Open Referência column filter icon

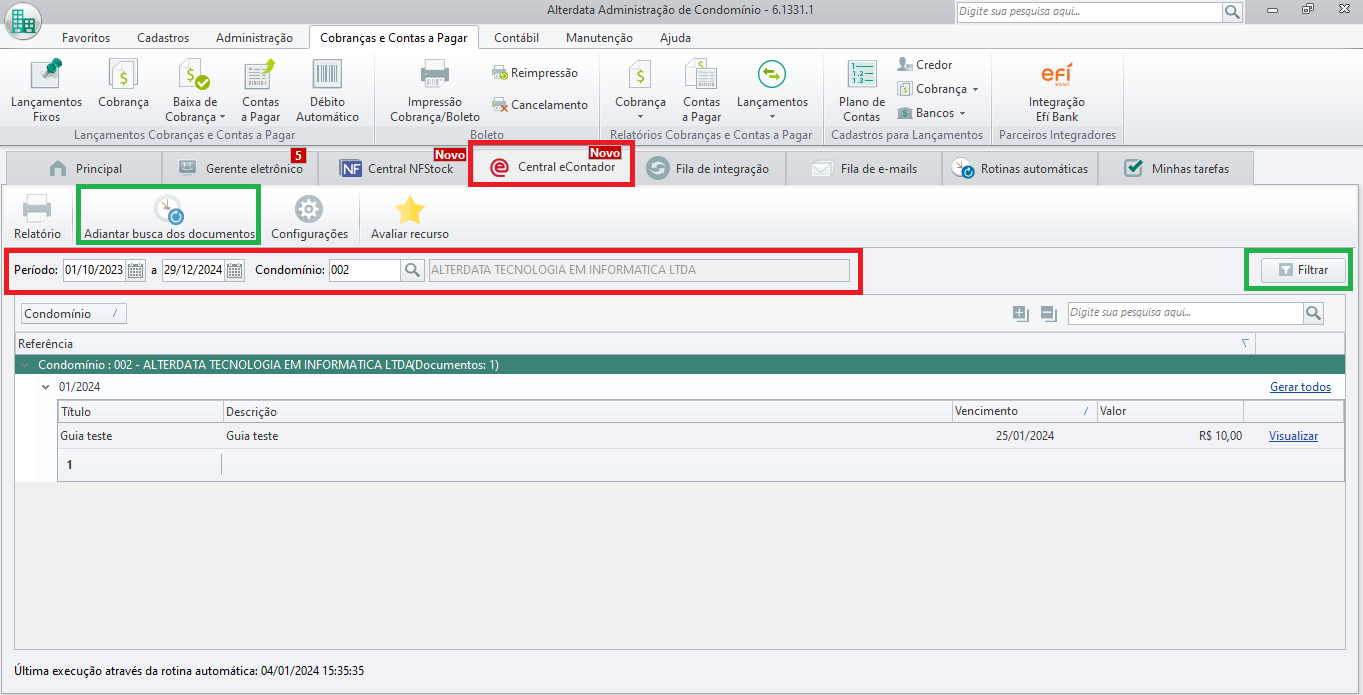point(1245,343)
